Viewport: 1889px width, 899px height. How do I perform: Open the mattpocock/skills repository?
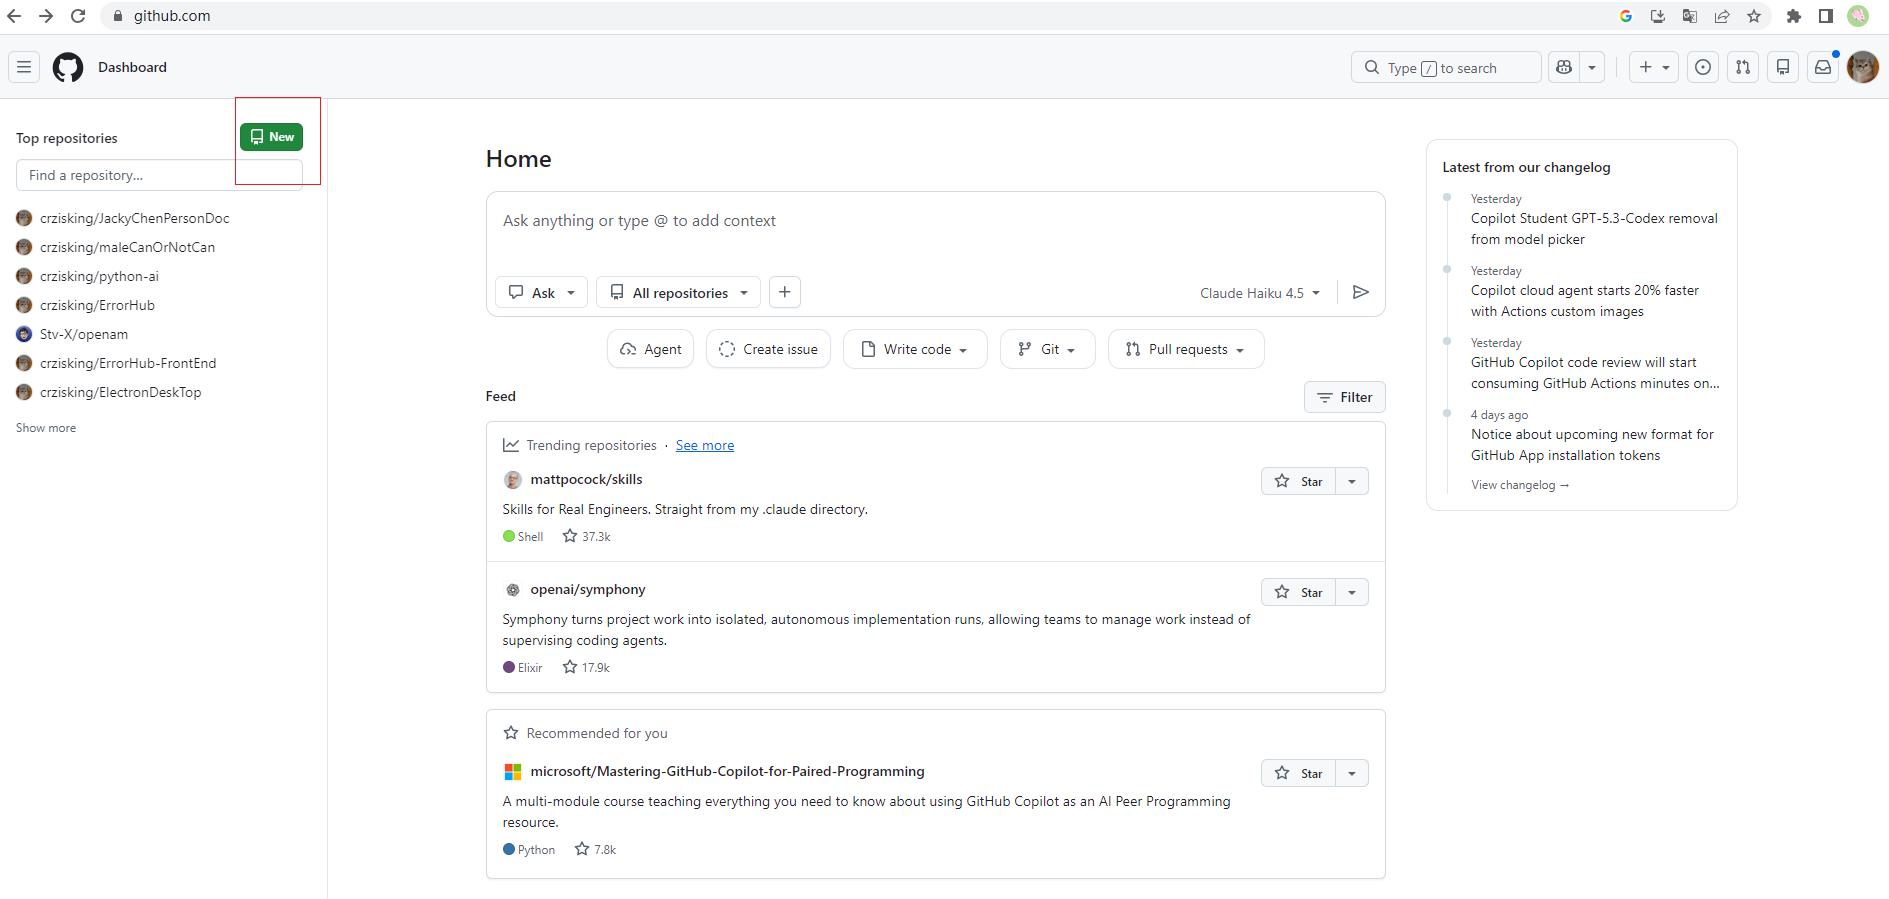pyautogui.click(x=586, y=480)
